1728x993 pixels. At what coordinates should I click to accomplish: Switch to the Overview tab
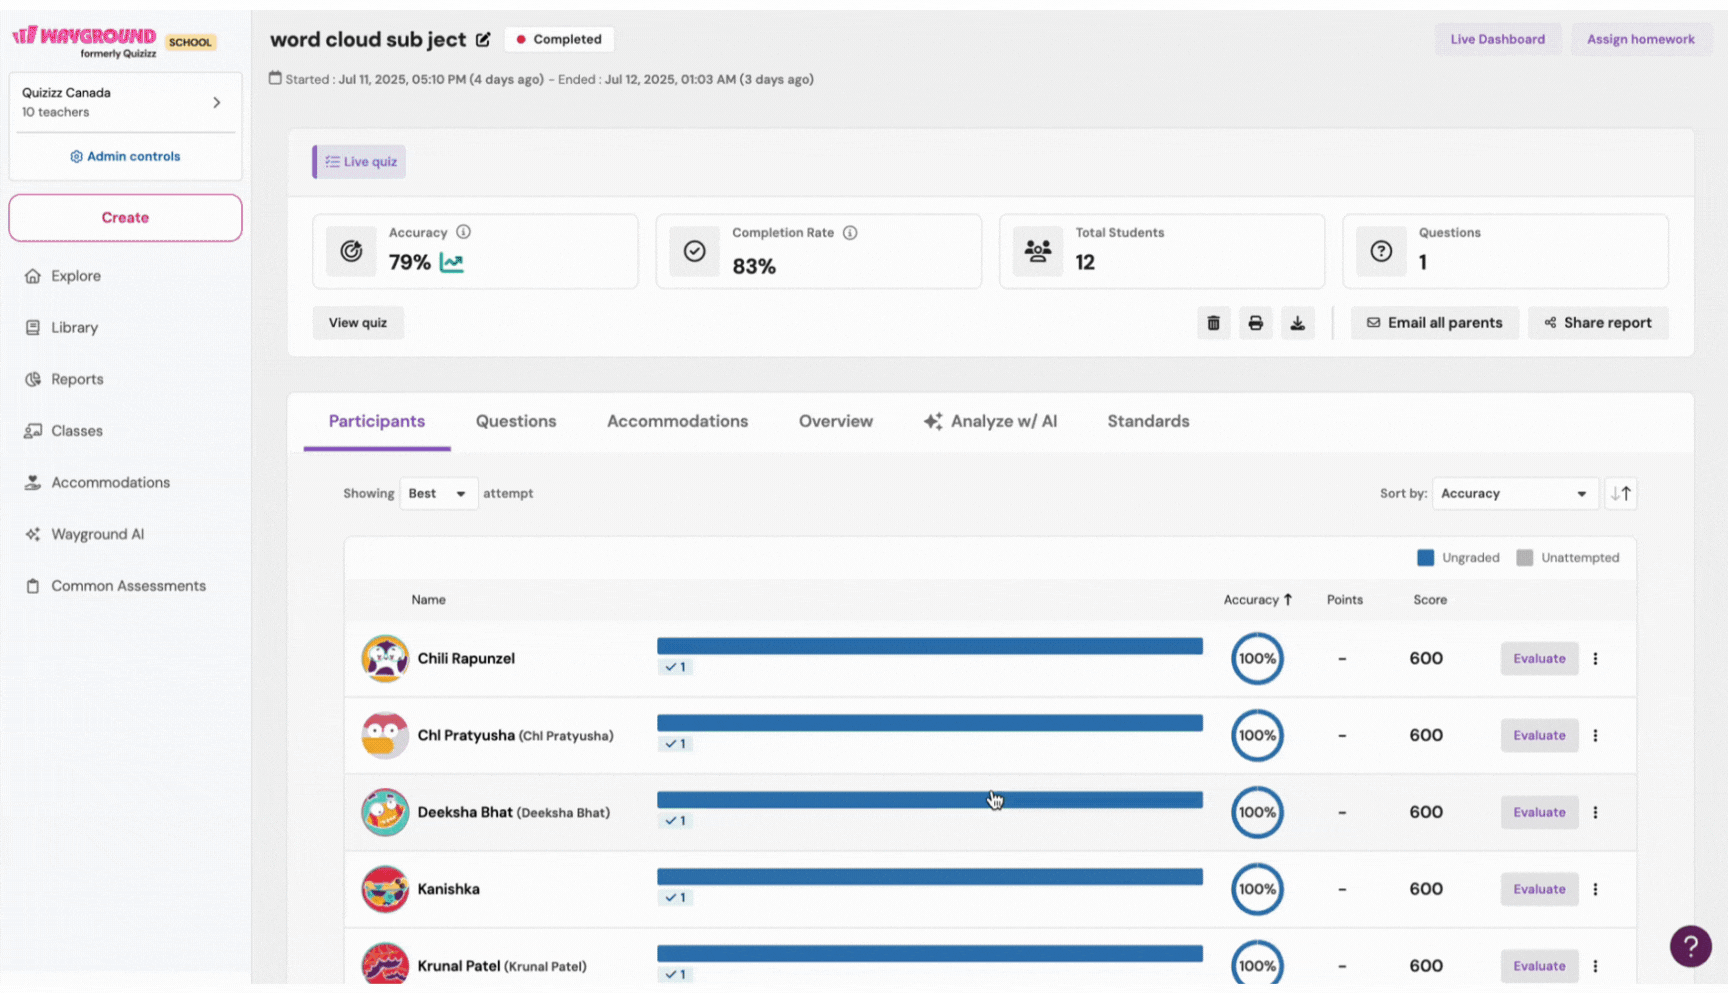[x=835, y=422]
